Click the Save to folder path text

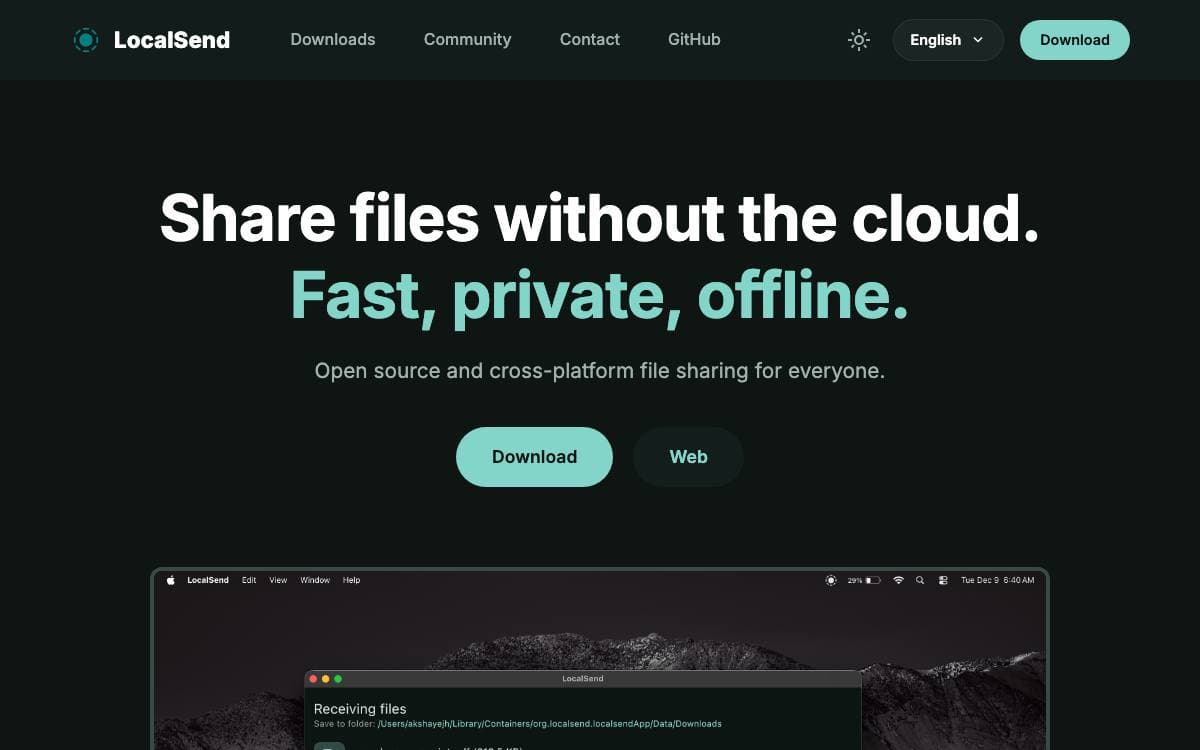(x=518, y=724)
